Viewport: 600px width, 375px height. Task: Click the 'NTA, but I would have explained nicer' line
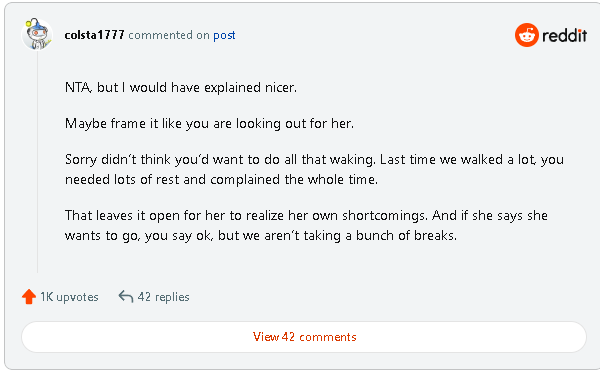pyautogui.click(x=181, y=88)
